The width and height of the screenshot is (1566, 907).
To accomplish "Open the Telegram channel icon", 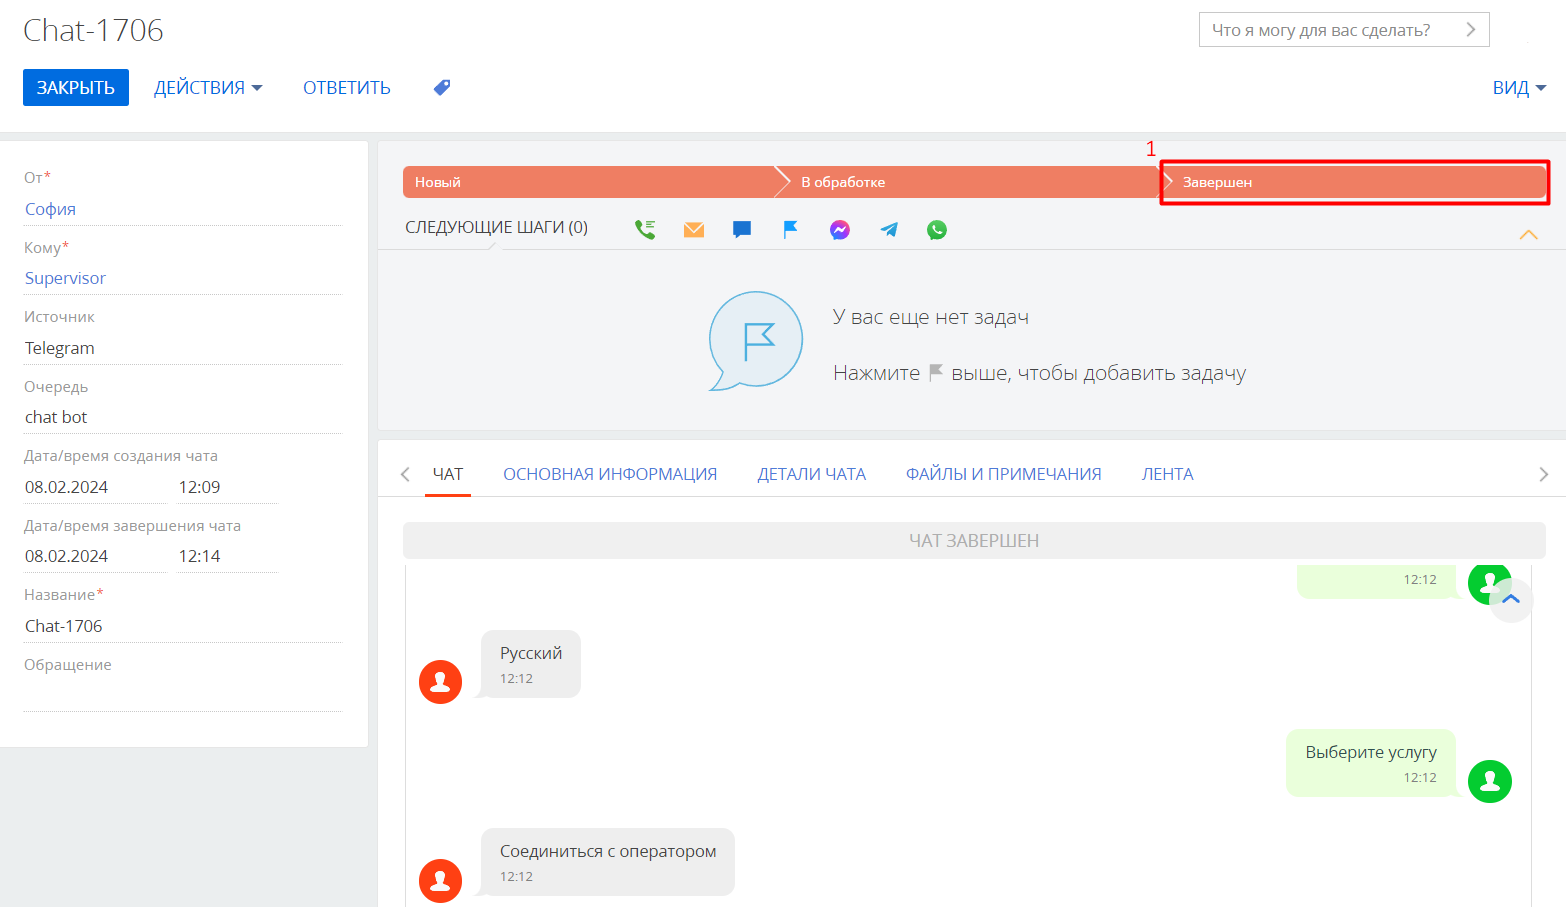I will pos(888,230).
